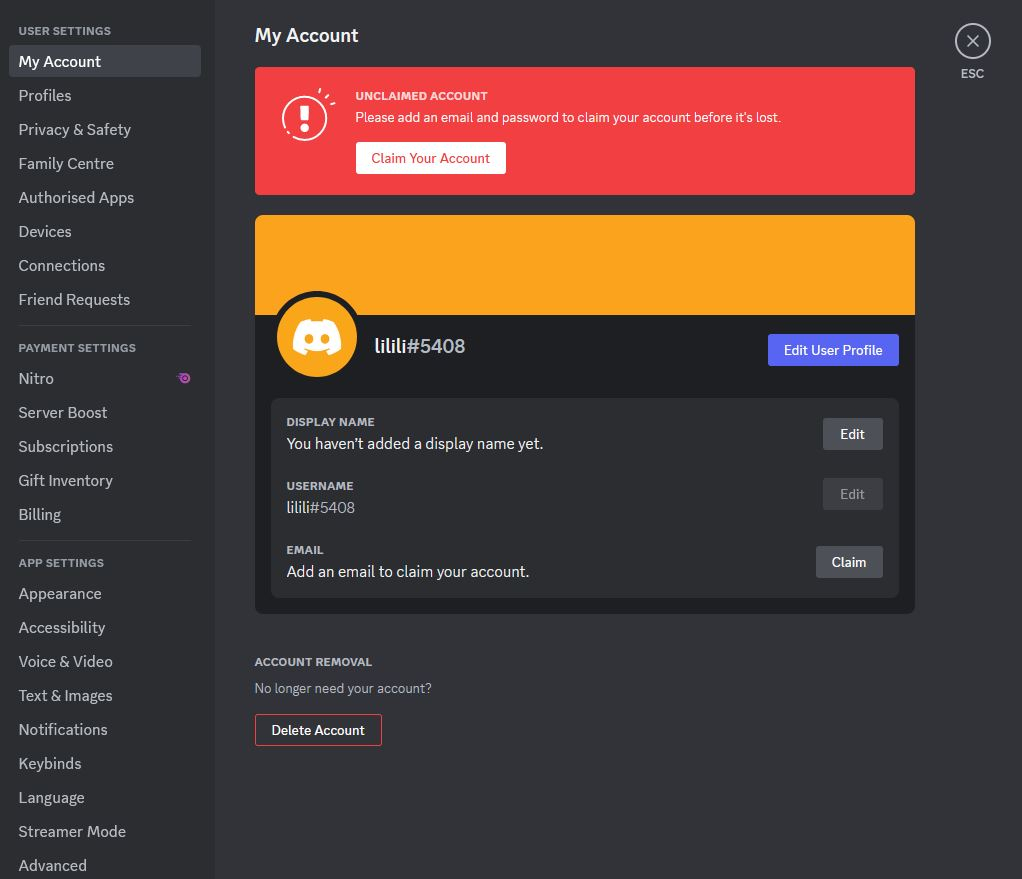Click 'You haven't added a display name yet.'
The image size is (1022, 879).
point(415,444)
